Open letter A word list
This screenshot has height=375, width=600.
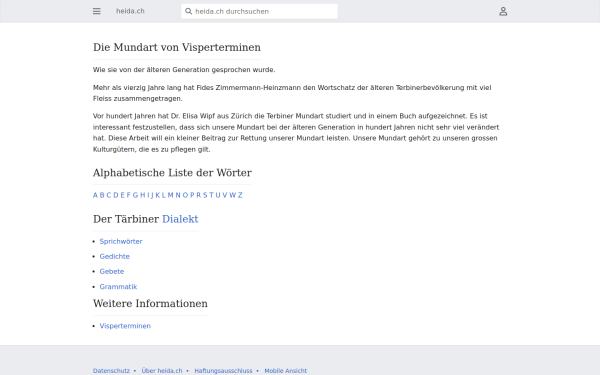click(95, 195)
